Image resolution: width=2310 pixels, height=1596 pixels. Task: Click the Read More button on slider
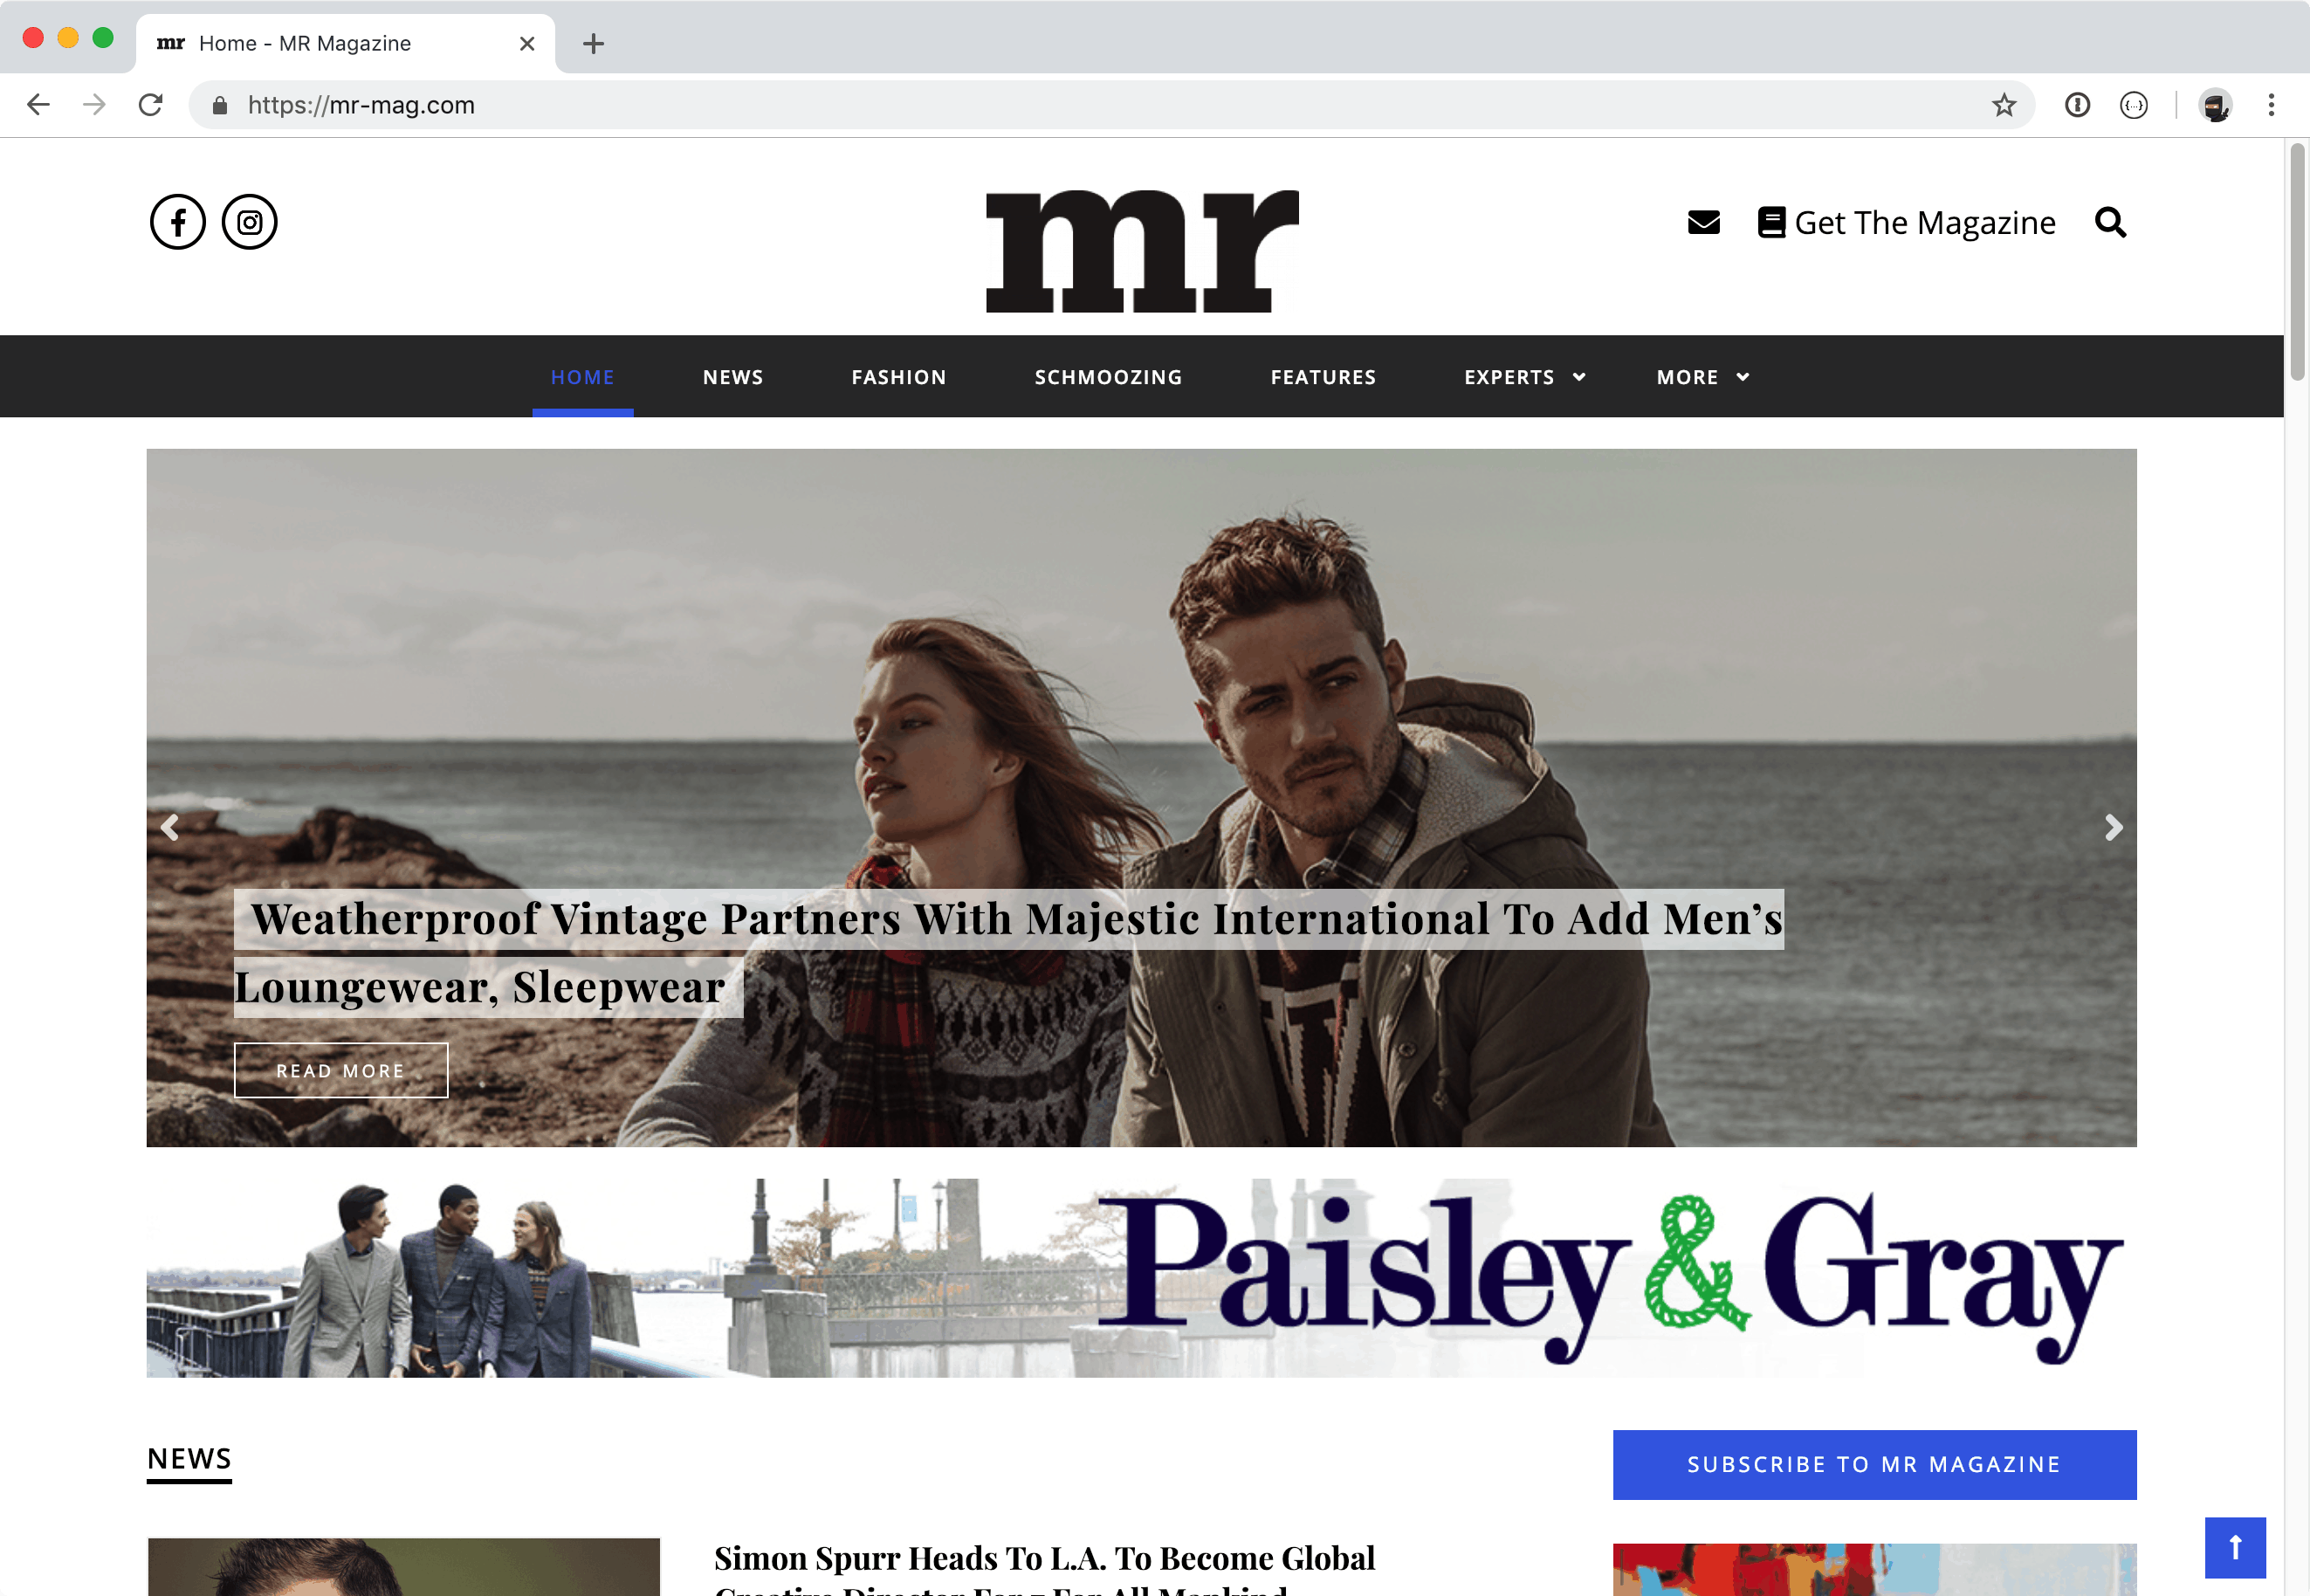tap(341, 1070)
